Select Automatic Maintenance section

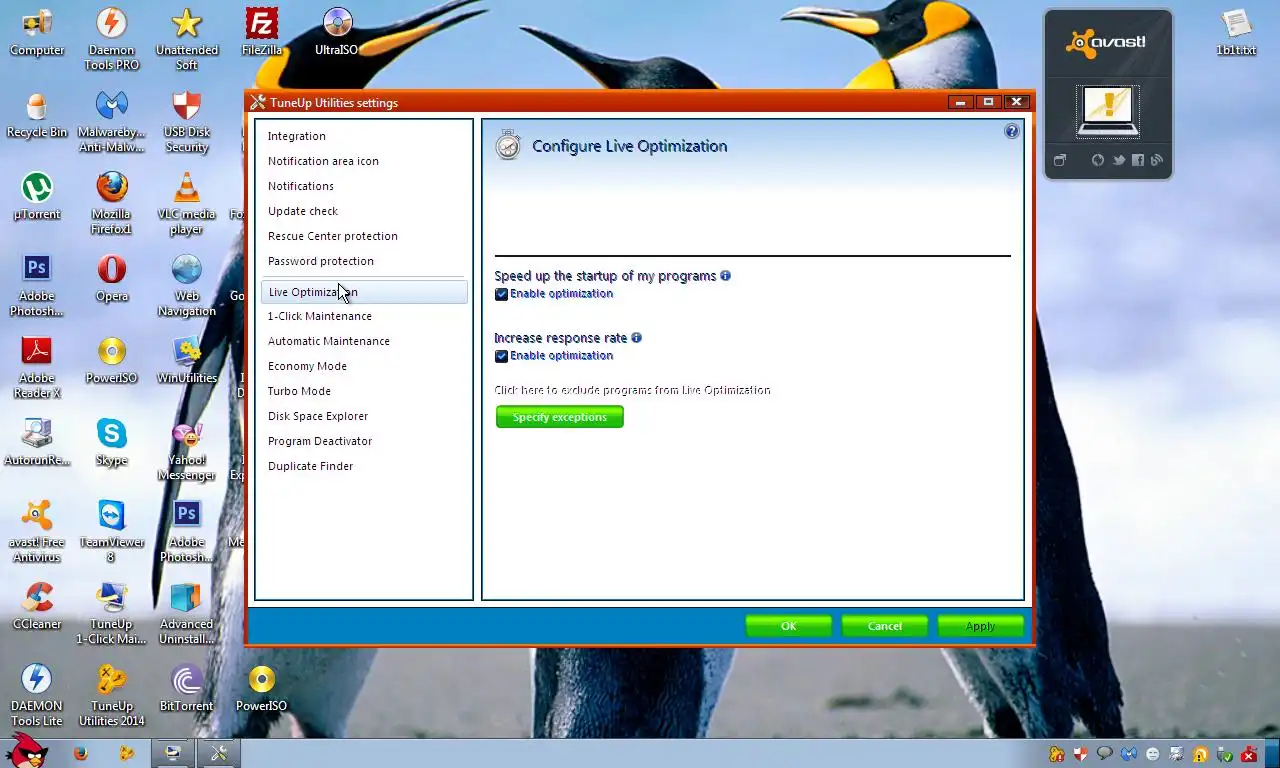point(328,341)
